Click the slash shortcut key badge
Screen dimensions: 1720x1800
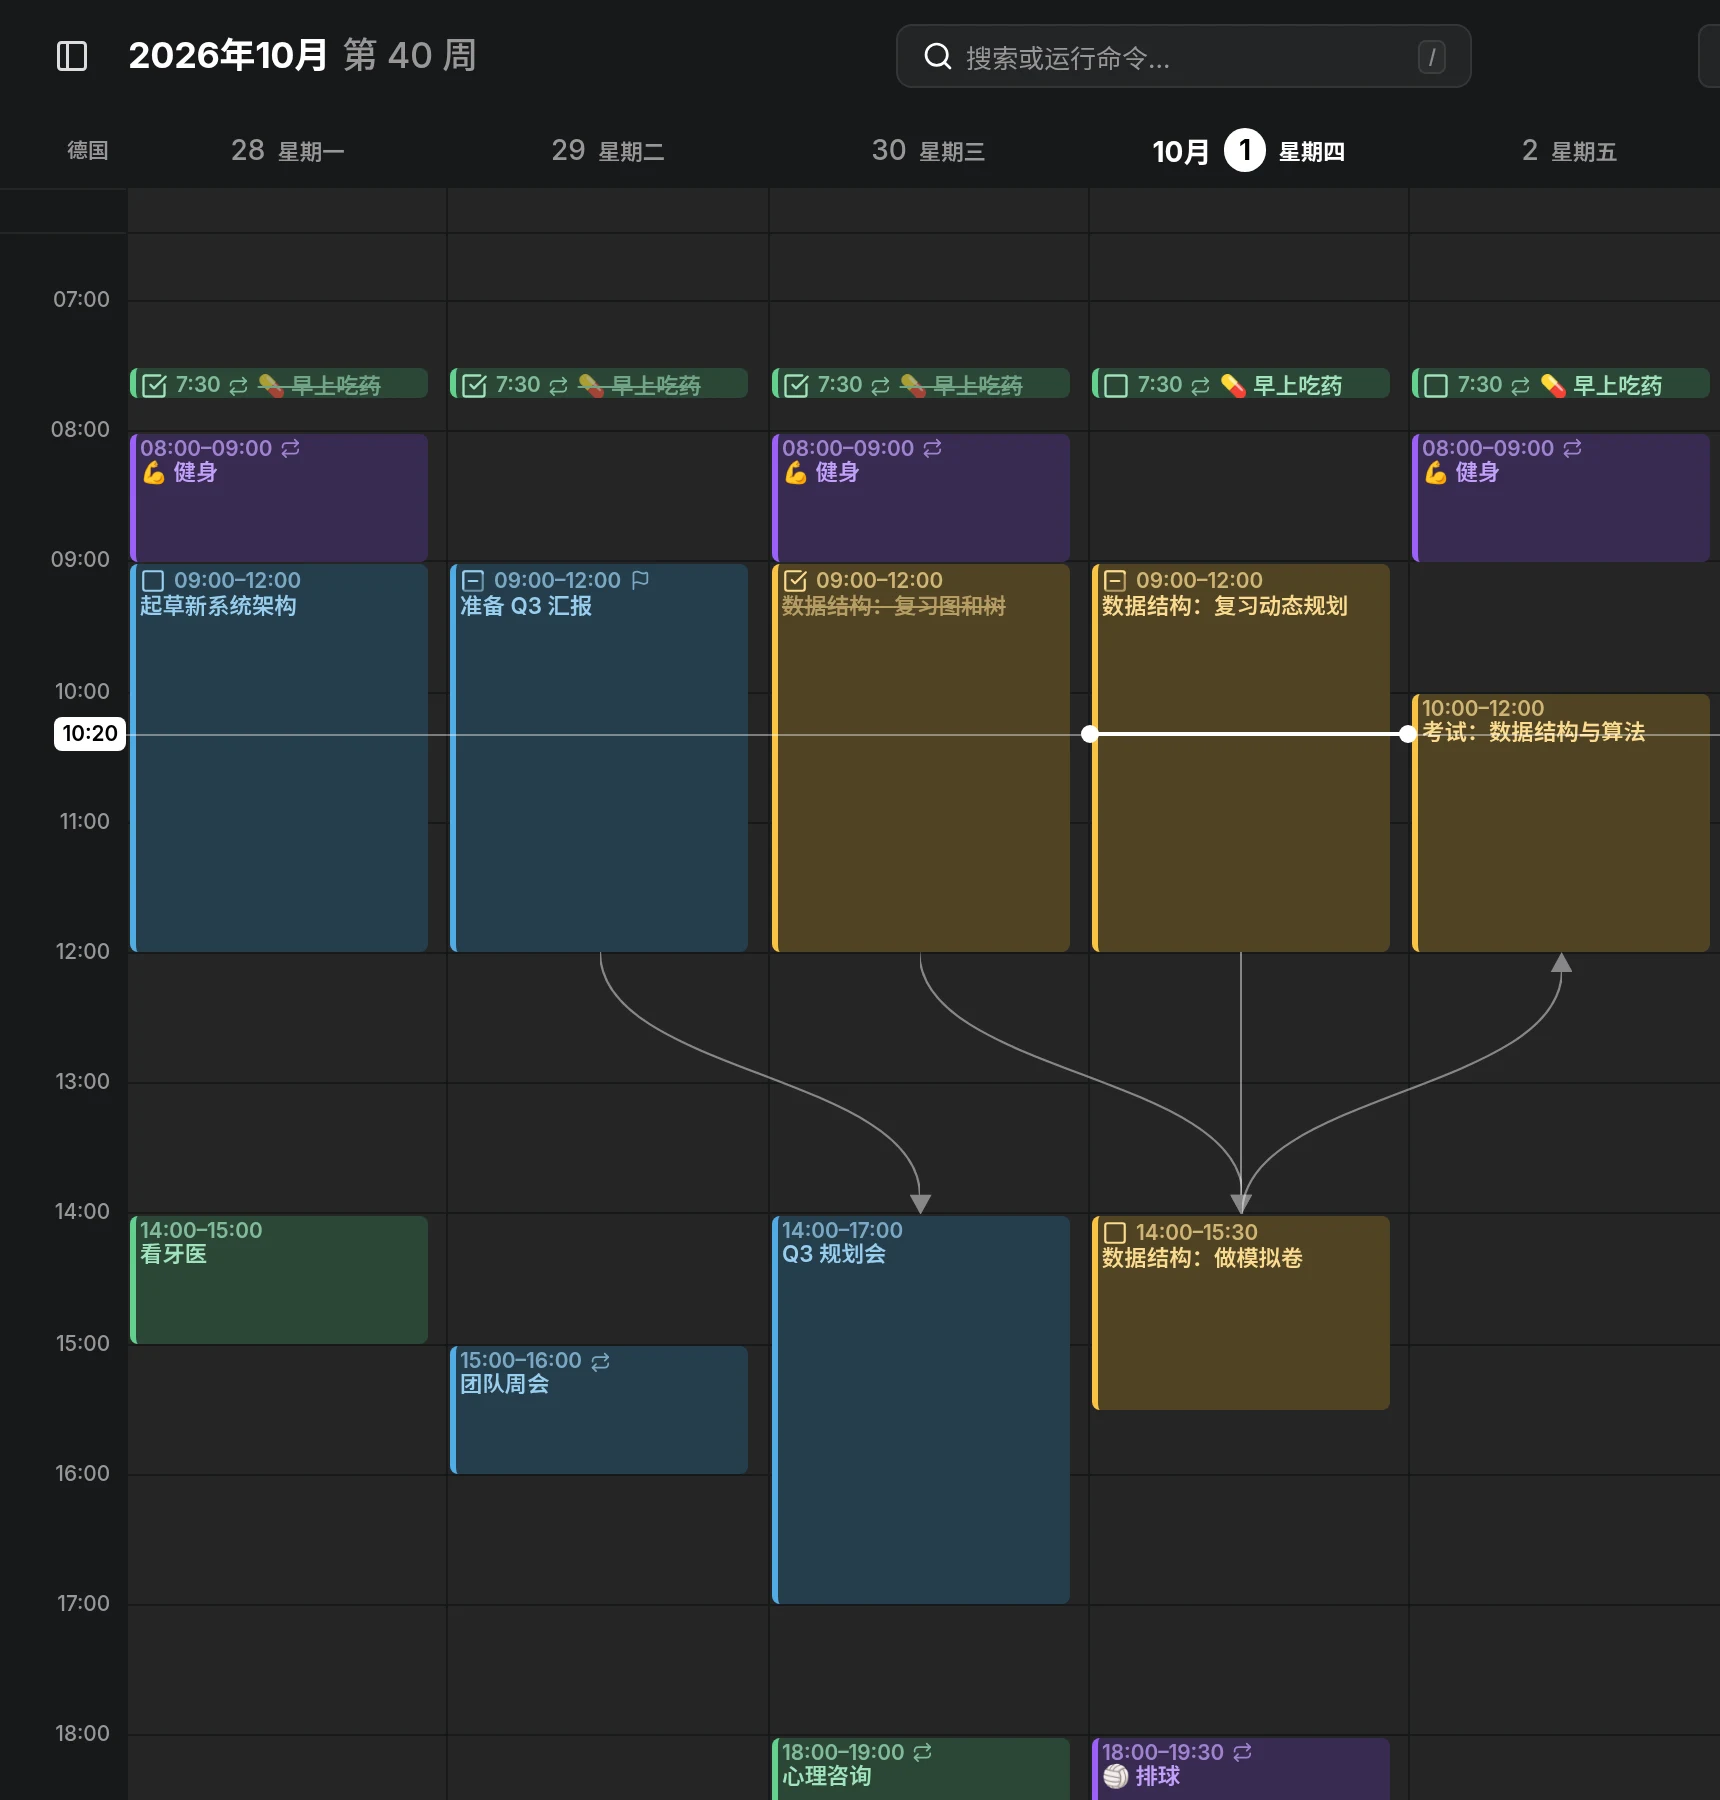1431,57
